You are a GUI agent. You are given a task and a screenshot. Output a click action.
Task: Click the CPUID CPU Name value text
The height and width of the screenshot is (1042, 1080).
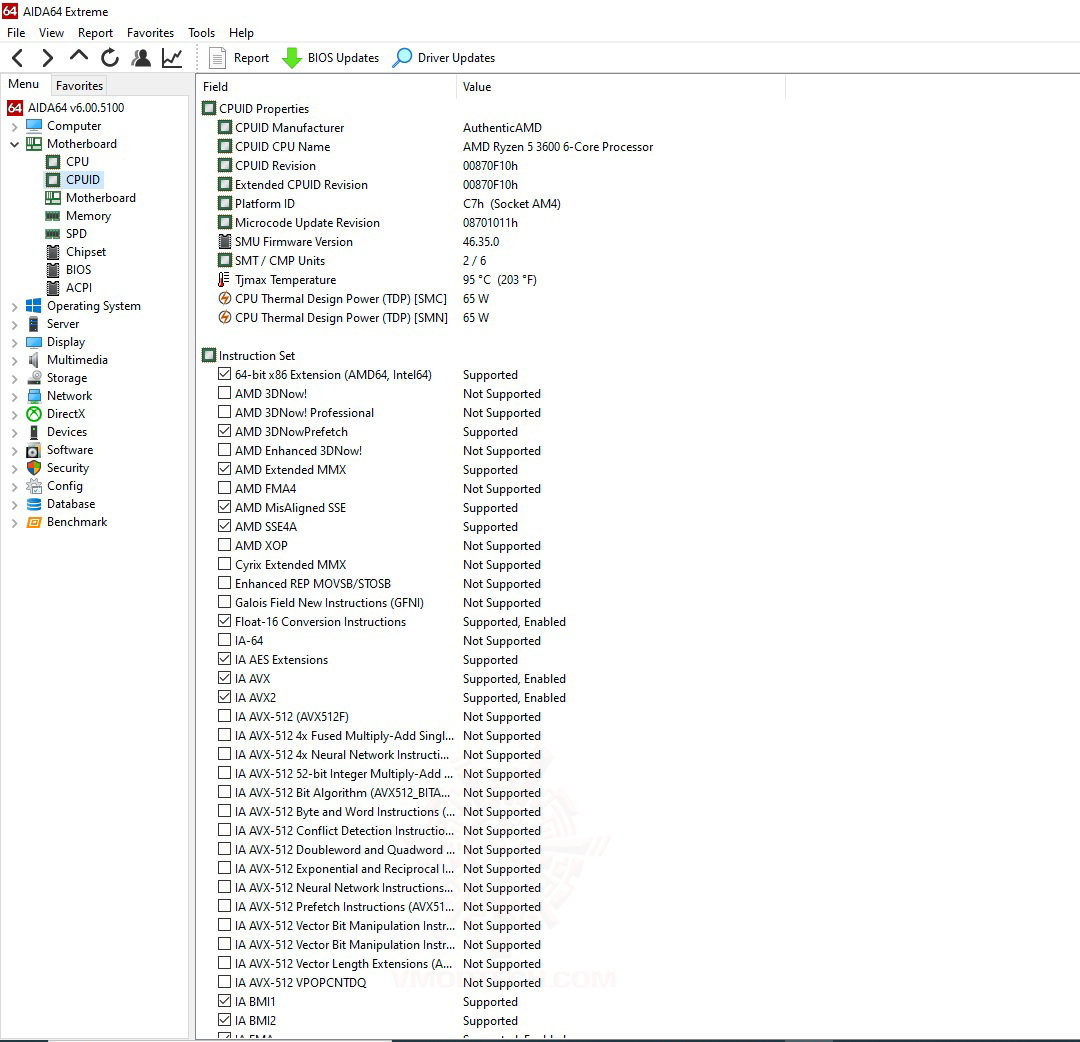pyautogui.click(x=558, y=147)
